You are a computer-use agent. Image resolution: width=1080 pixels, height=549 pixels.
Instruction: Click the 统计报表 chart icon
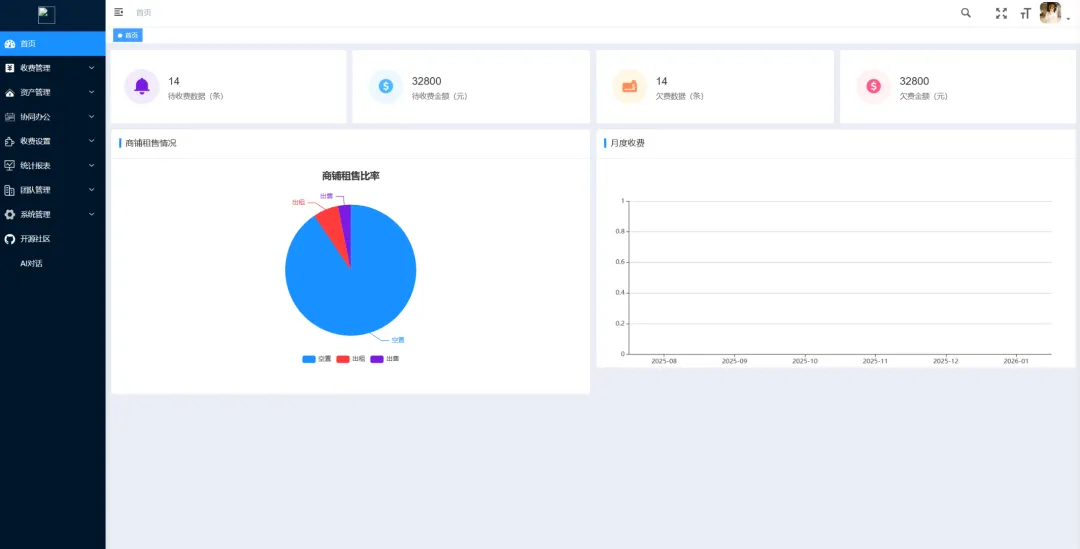(x=10, y=165)
